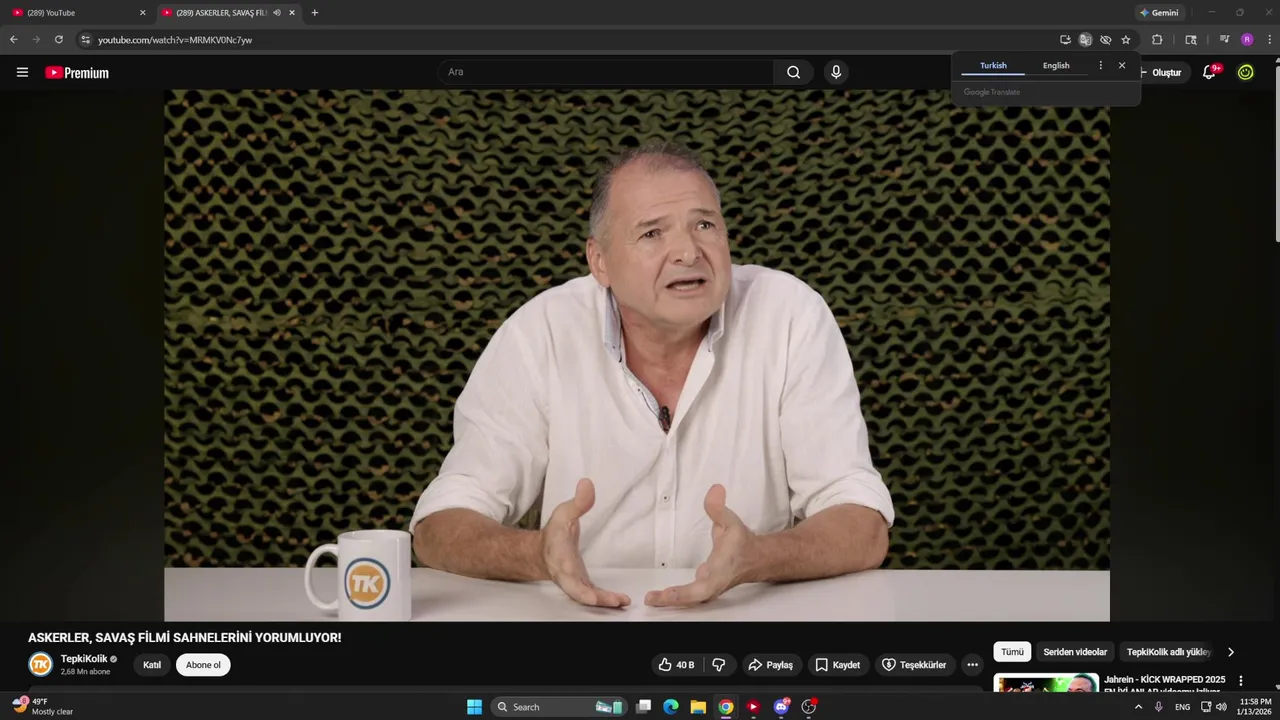The image size is (1280, 720).
Task: Open more actions ellipsis beside Teşekkürler
Action: [972, 665]
